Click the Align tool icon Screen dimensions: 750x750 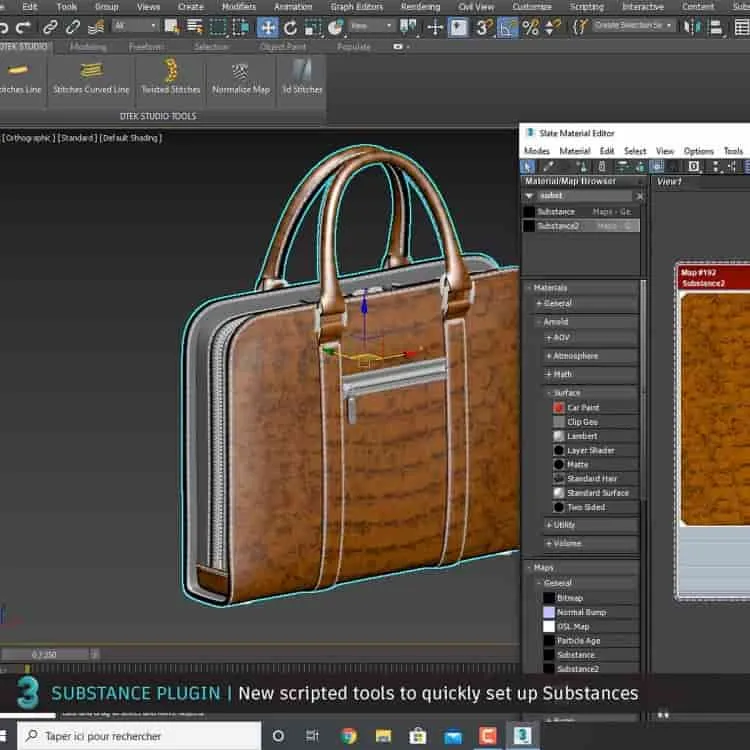pos(716,27)
